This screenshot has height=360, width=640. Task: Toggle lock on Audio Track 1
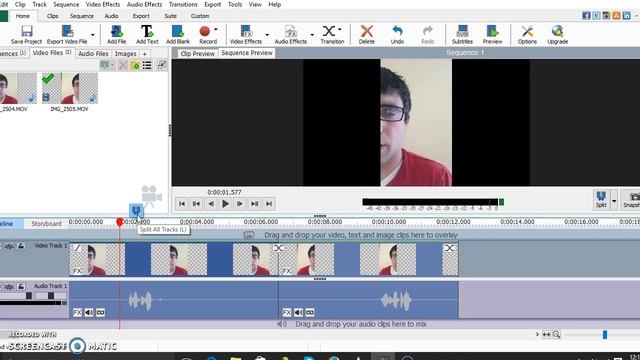pyautogui.click(x=21, y=287)
